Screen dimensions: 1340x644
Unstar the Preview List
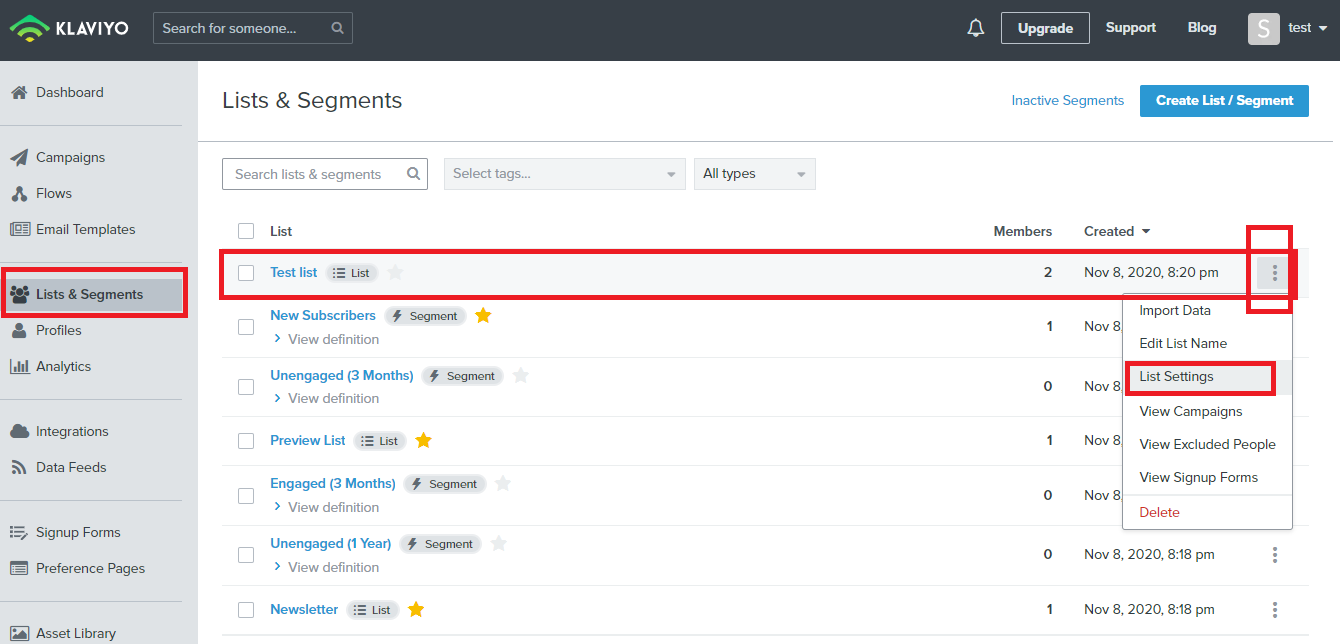423,440
